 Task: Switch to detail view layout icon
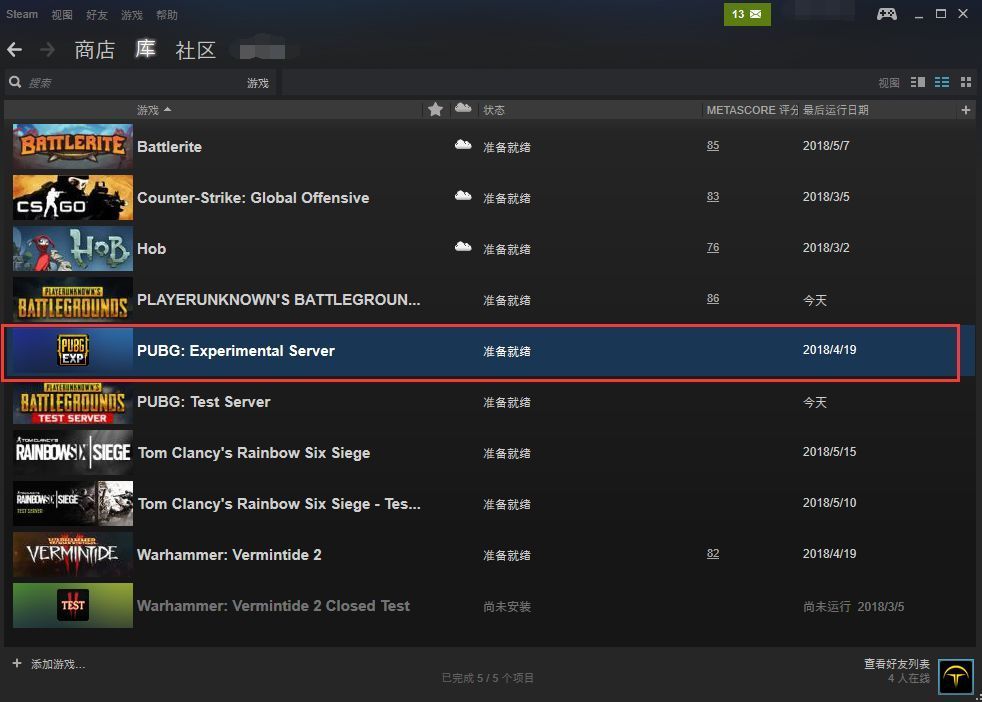click(x=917, y=82)
